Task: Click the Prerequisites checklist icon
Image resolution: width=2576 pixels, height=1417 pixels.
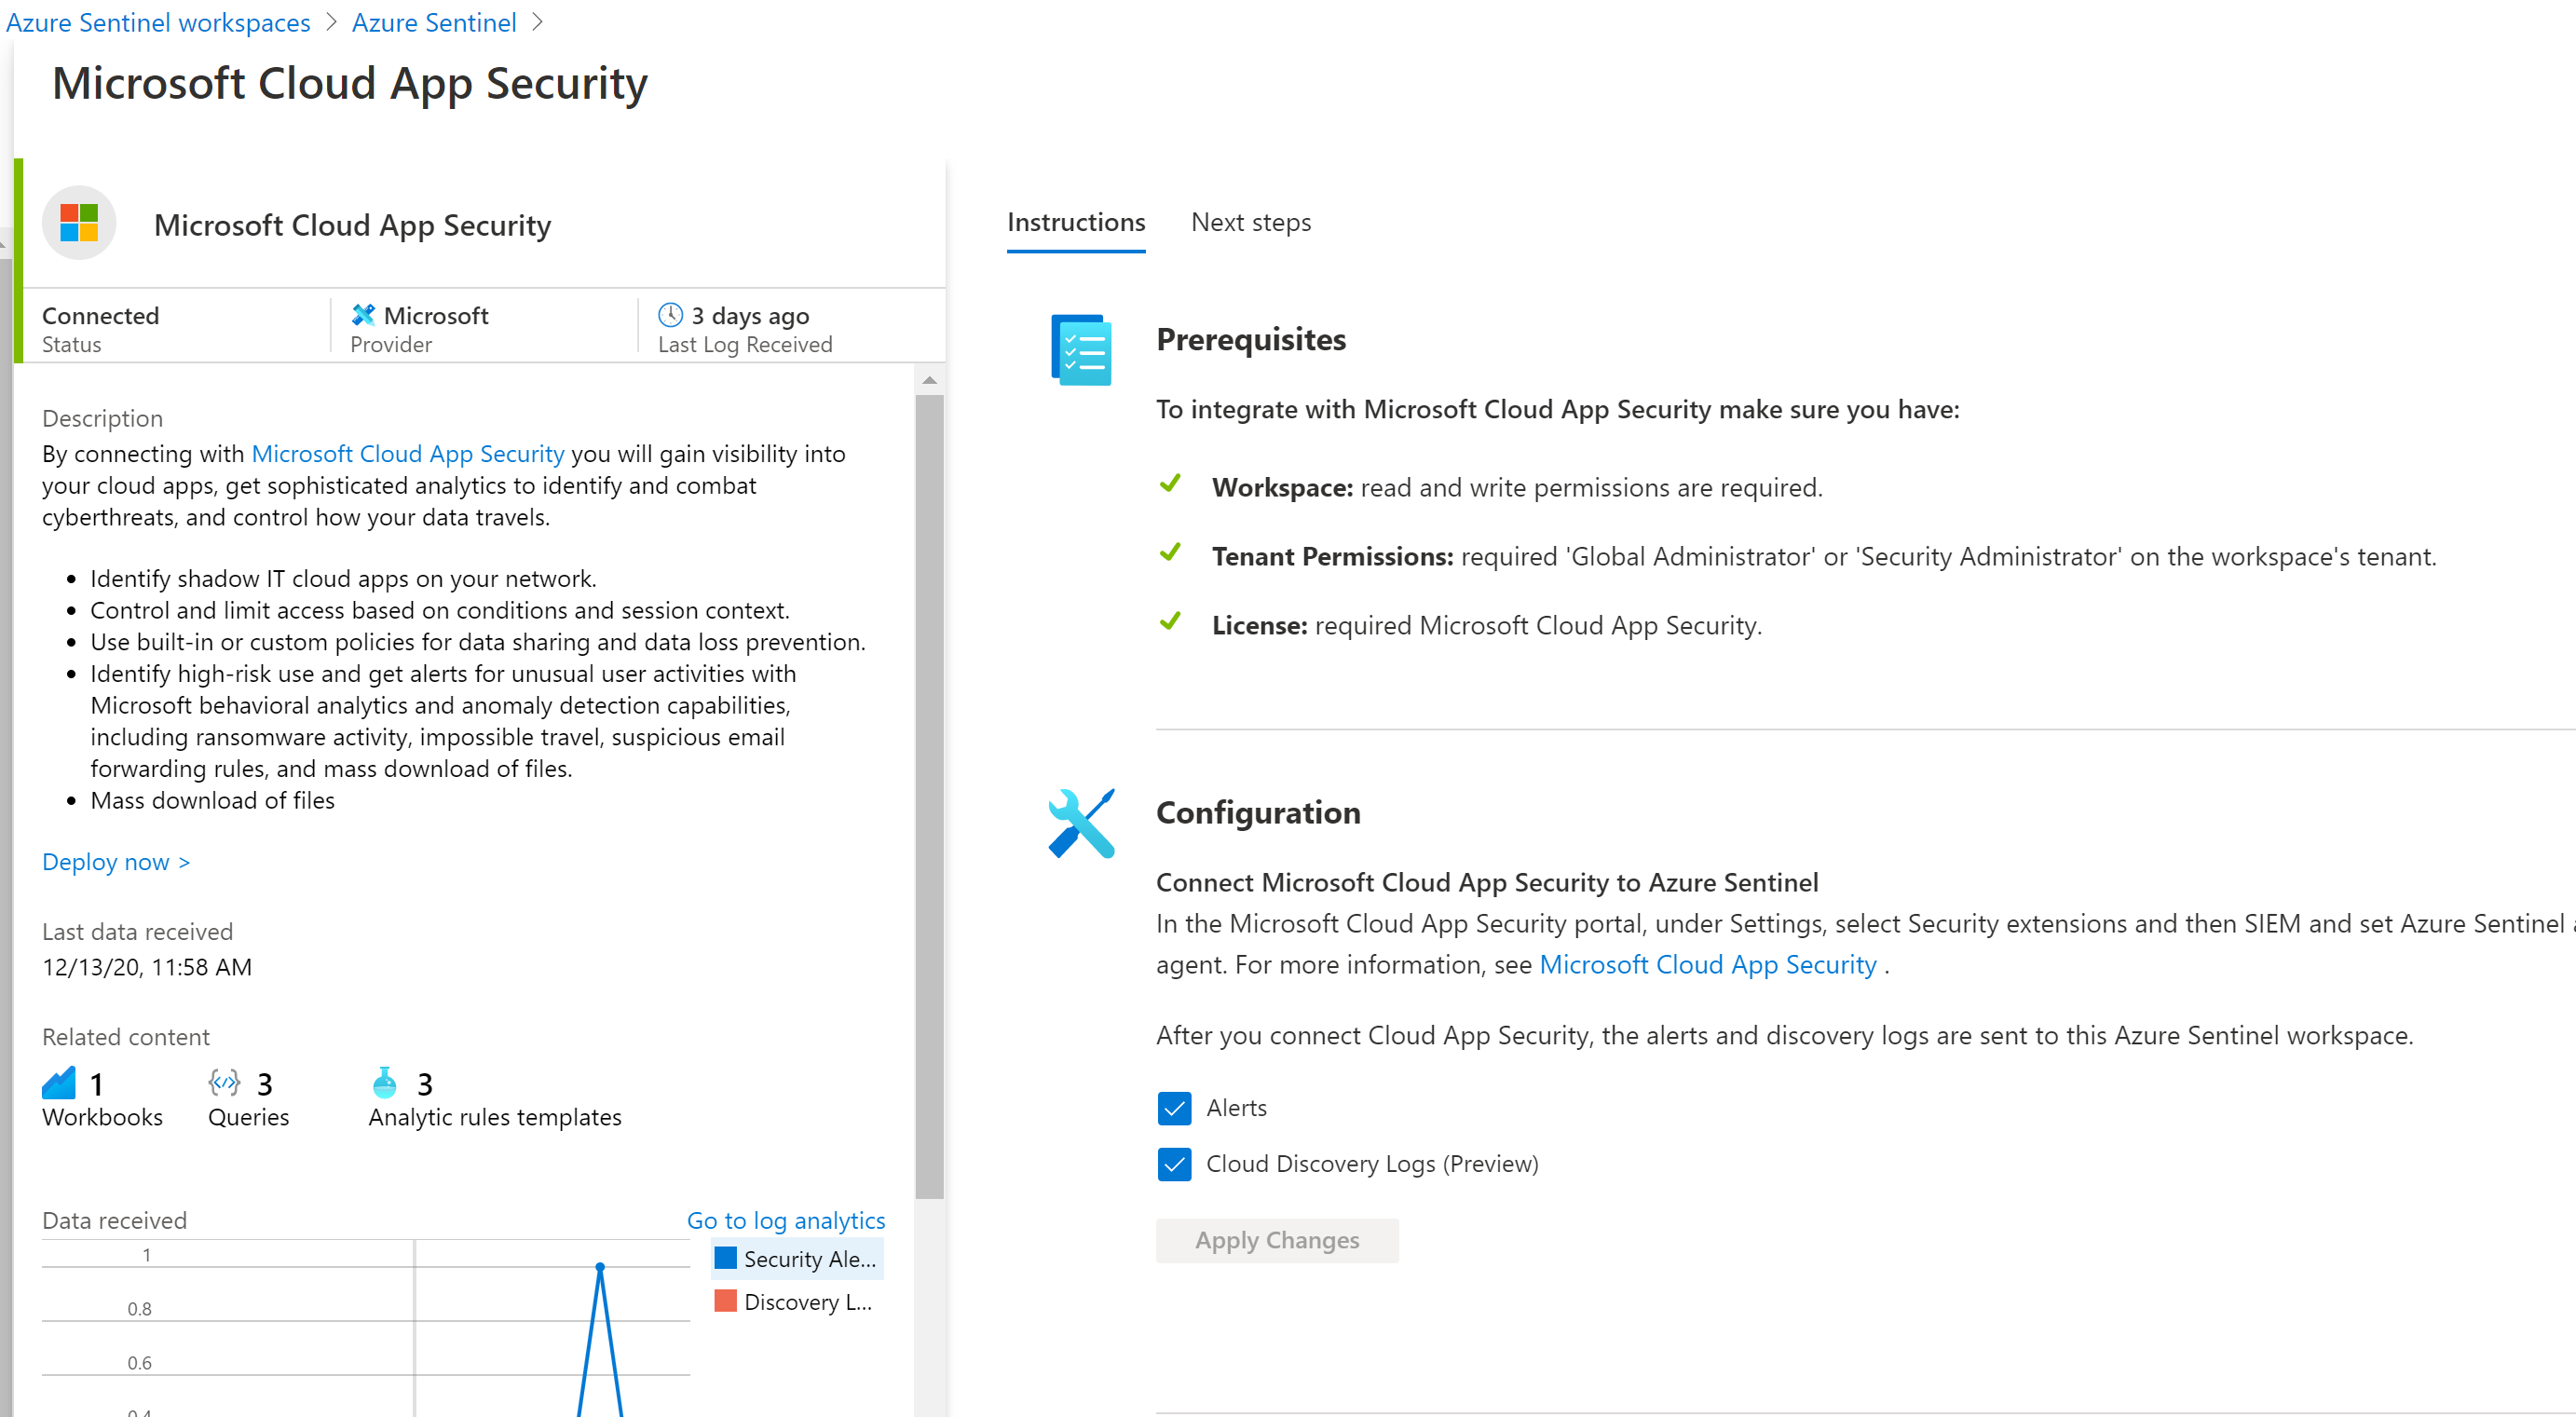Action: tap(1080, 349)
